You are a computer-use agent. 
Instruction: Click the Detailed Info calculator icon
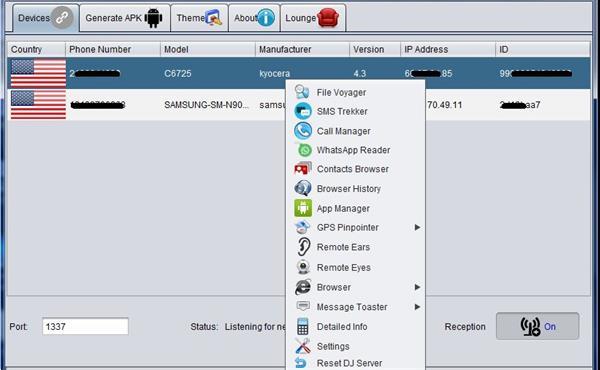coord(303,326)
